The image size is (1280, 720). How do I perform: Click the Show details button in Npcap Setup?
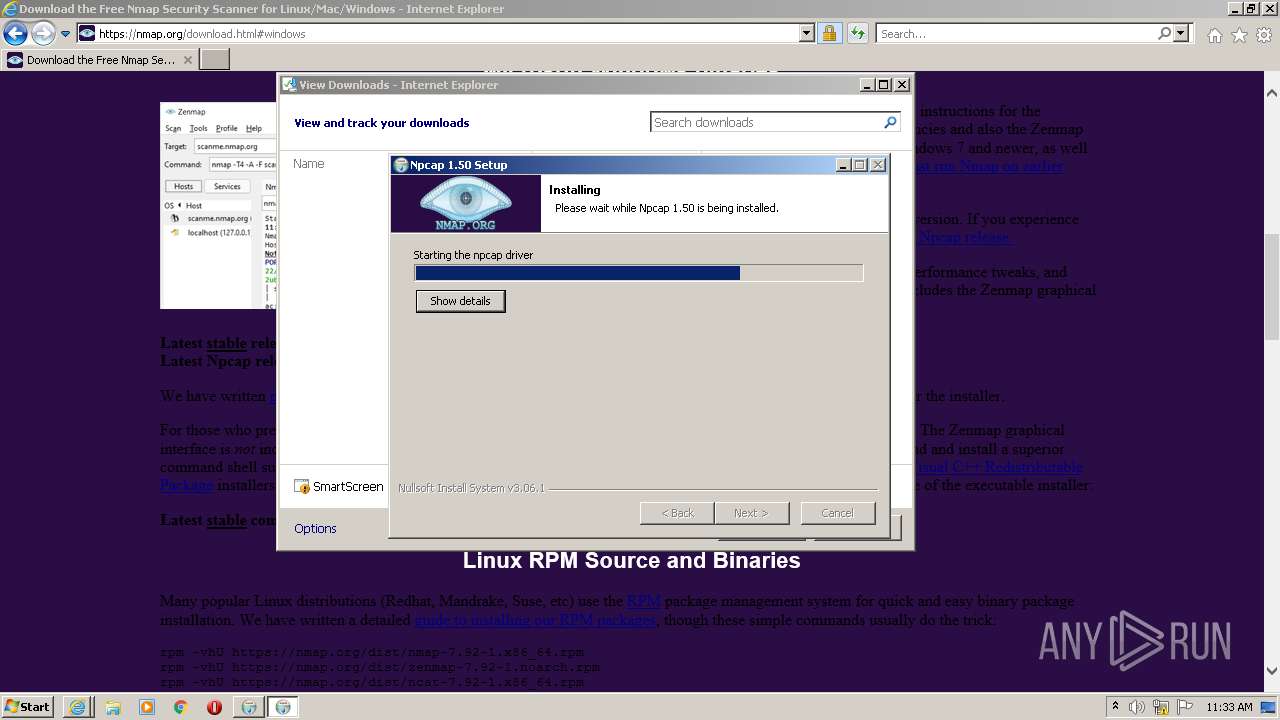[460, 301]
